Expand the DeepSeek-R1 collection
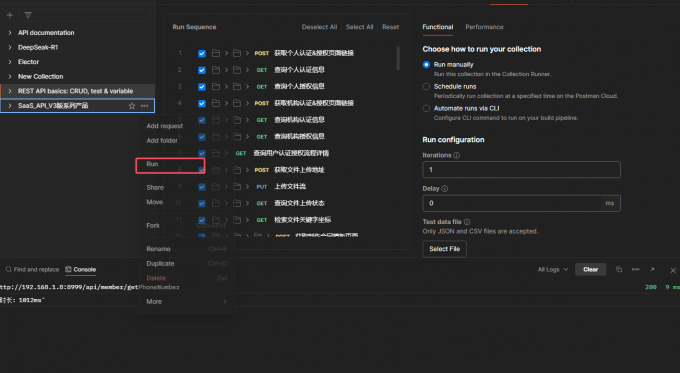 pos(10,47)
